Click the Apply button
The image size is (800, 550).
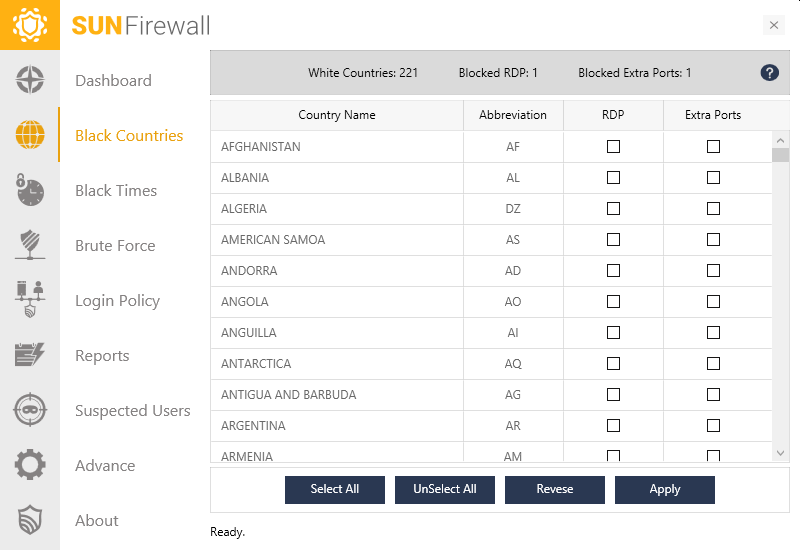pos(664,489)
